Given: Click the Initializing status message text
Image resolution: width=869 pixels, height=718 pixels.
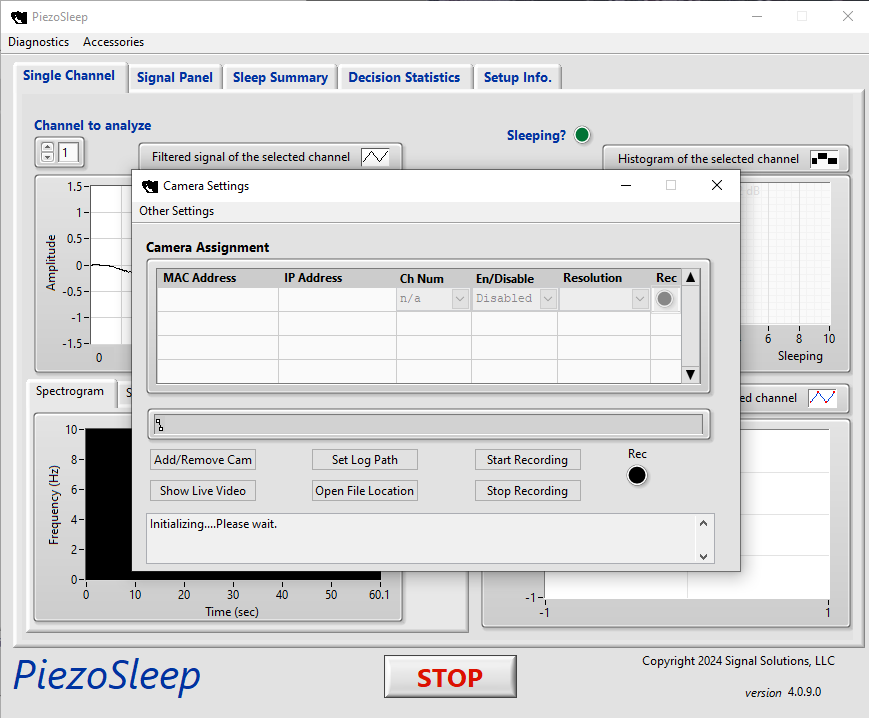Looking at the screenshot, I should point(213,524).
